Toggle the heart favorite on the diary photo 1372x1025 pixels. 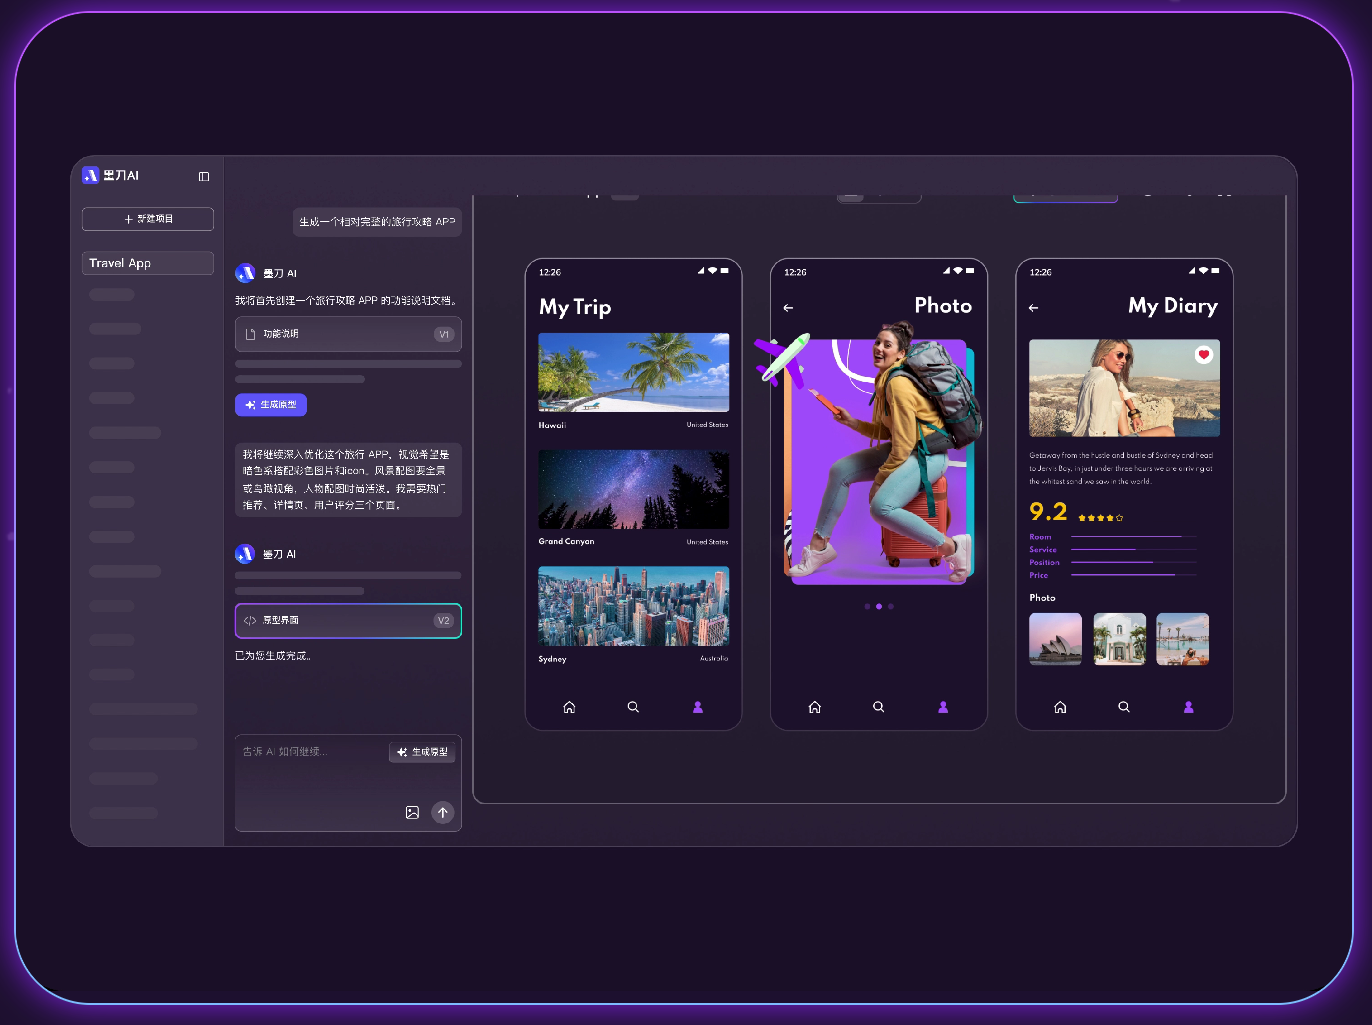[1204, 355]
